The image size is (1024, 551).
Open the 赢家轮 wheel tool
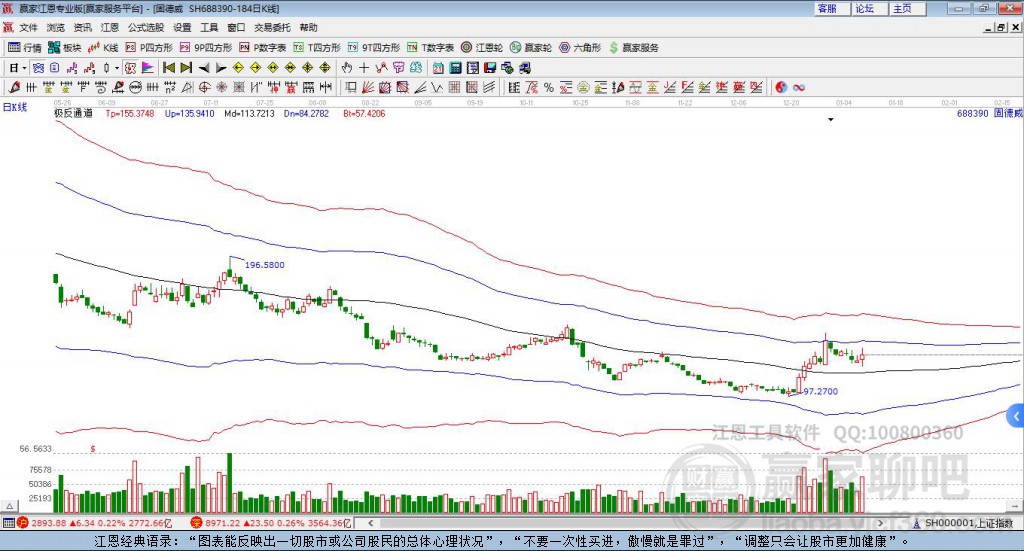(531, 48)
